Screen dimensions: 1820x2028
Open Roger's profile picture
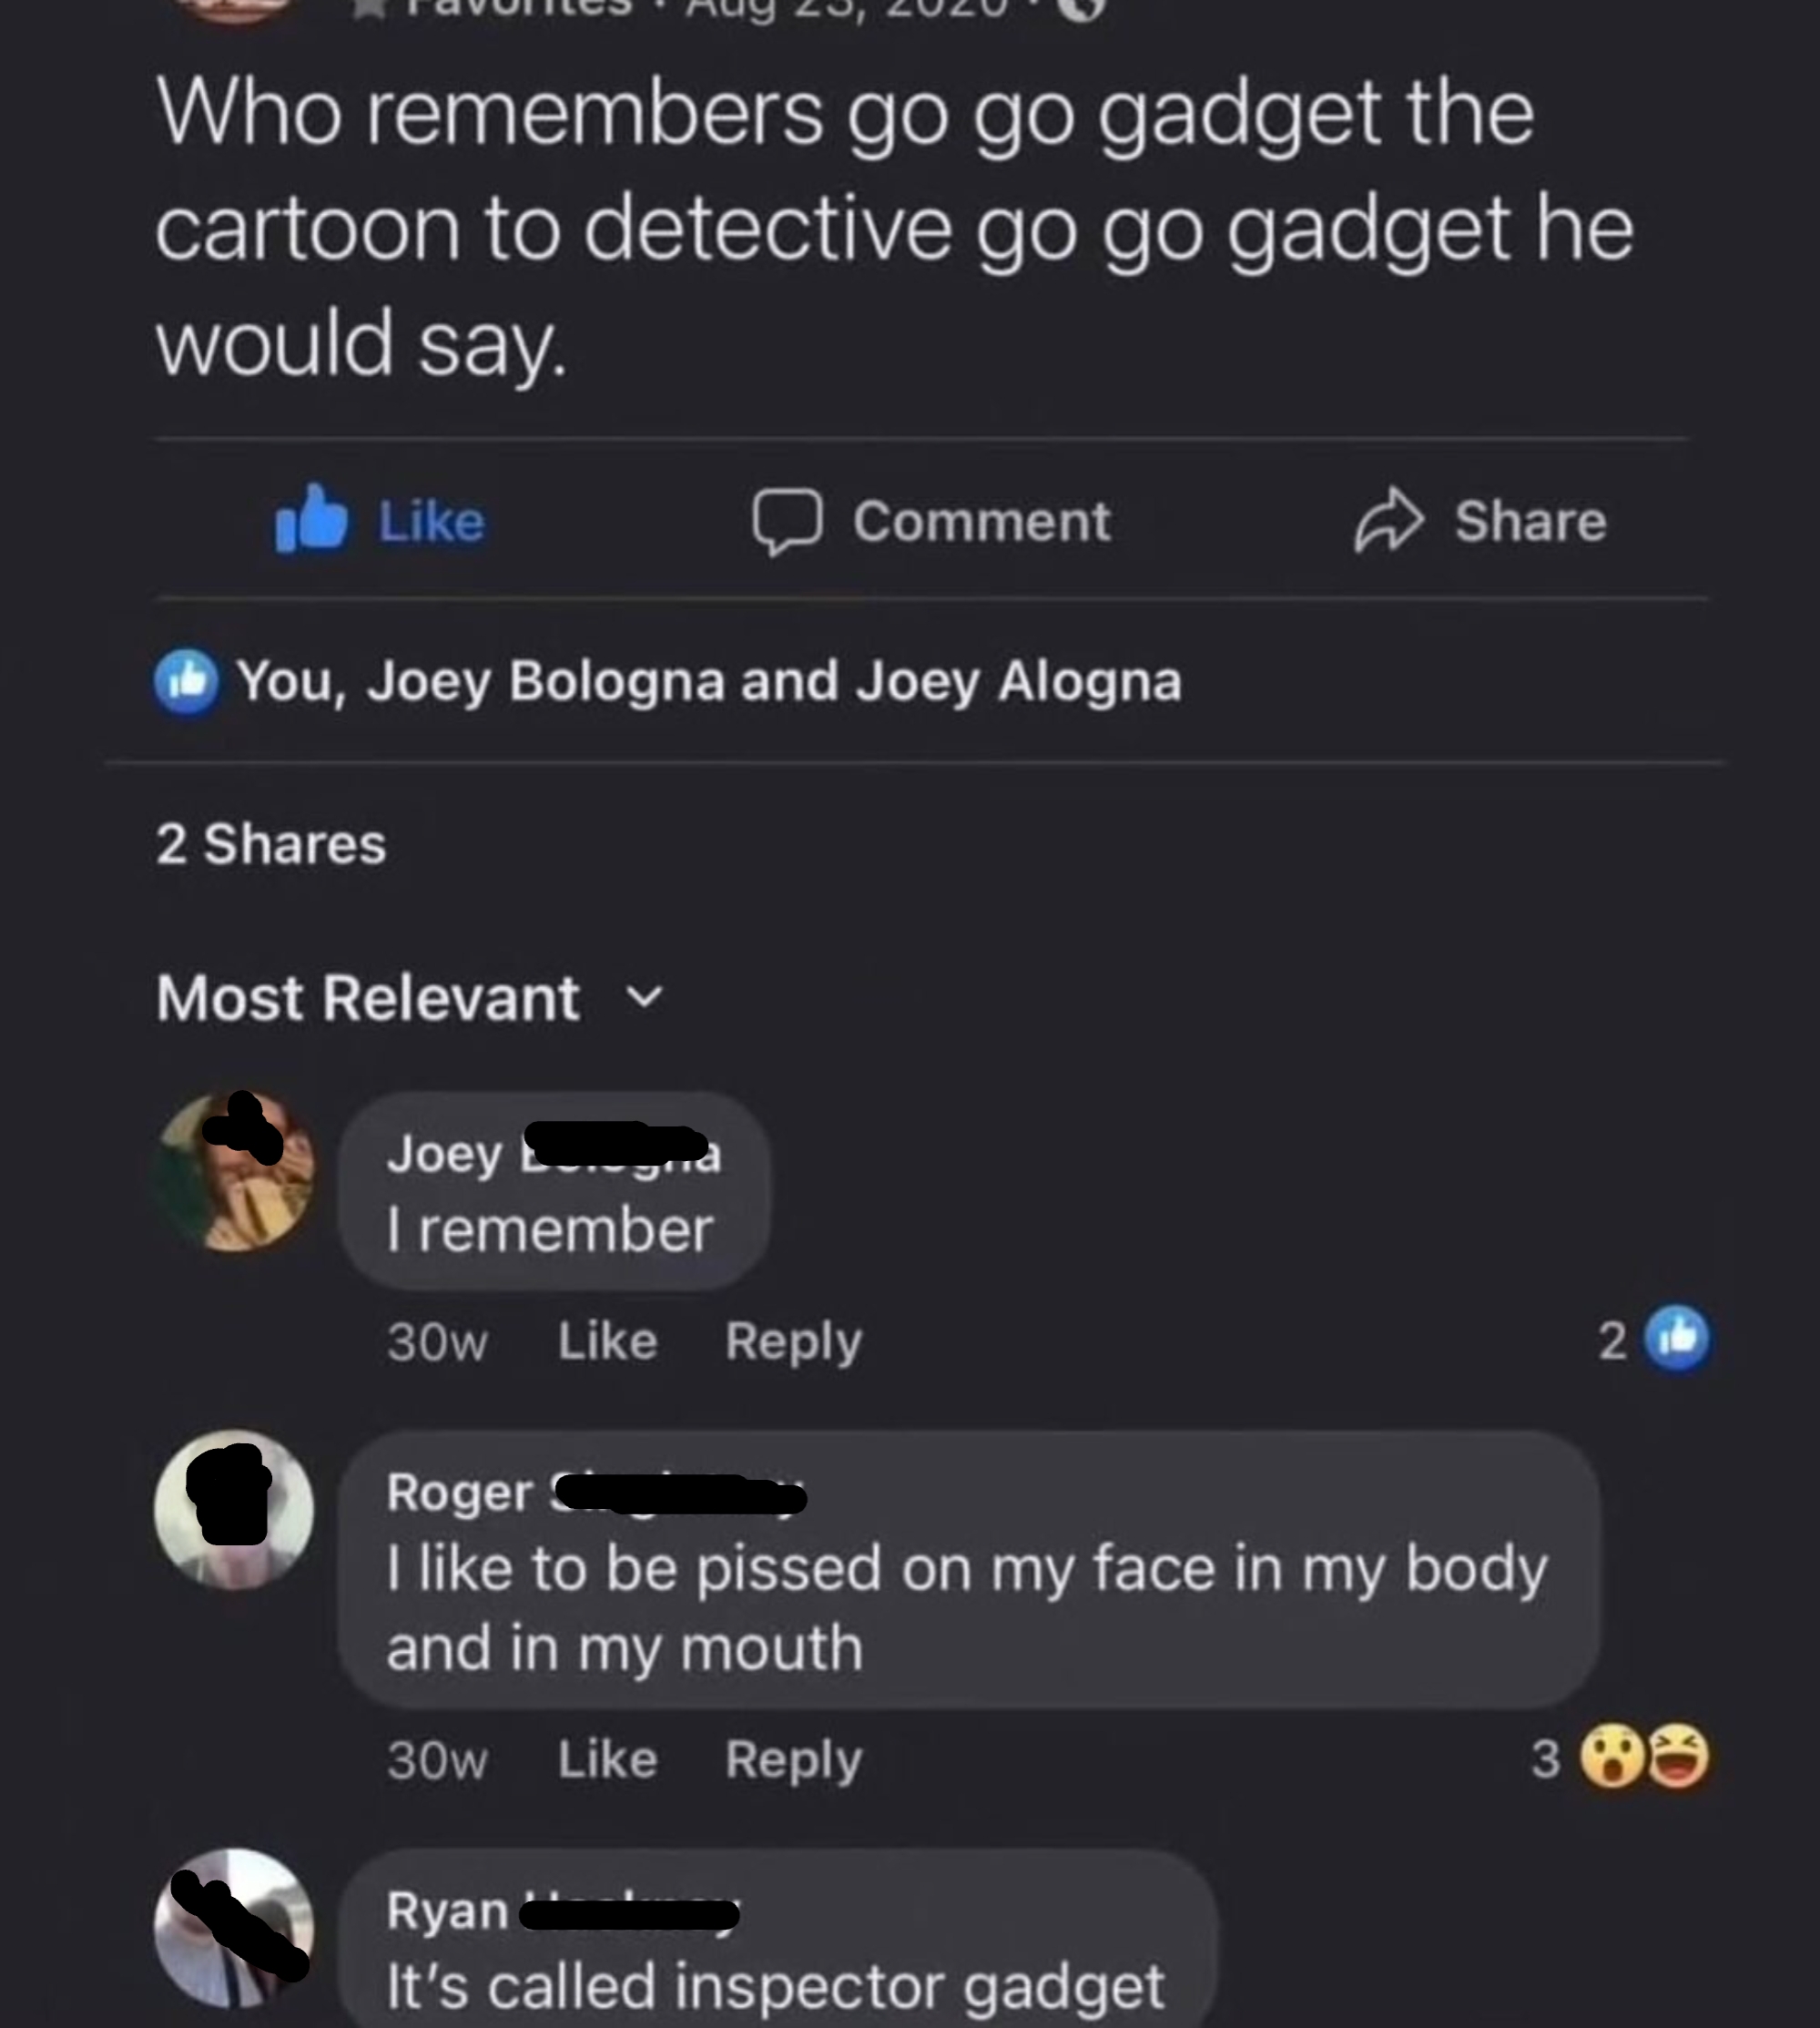point(234,1509)
